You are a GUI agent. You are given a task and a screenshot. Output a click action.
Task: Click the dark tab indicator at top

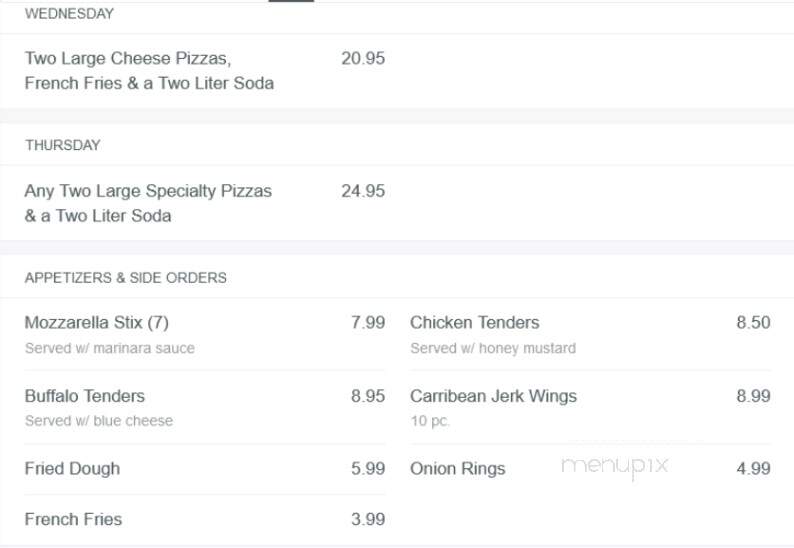tap(291, 1)
